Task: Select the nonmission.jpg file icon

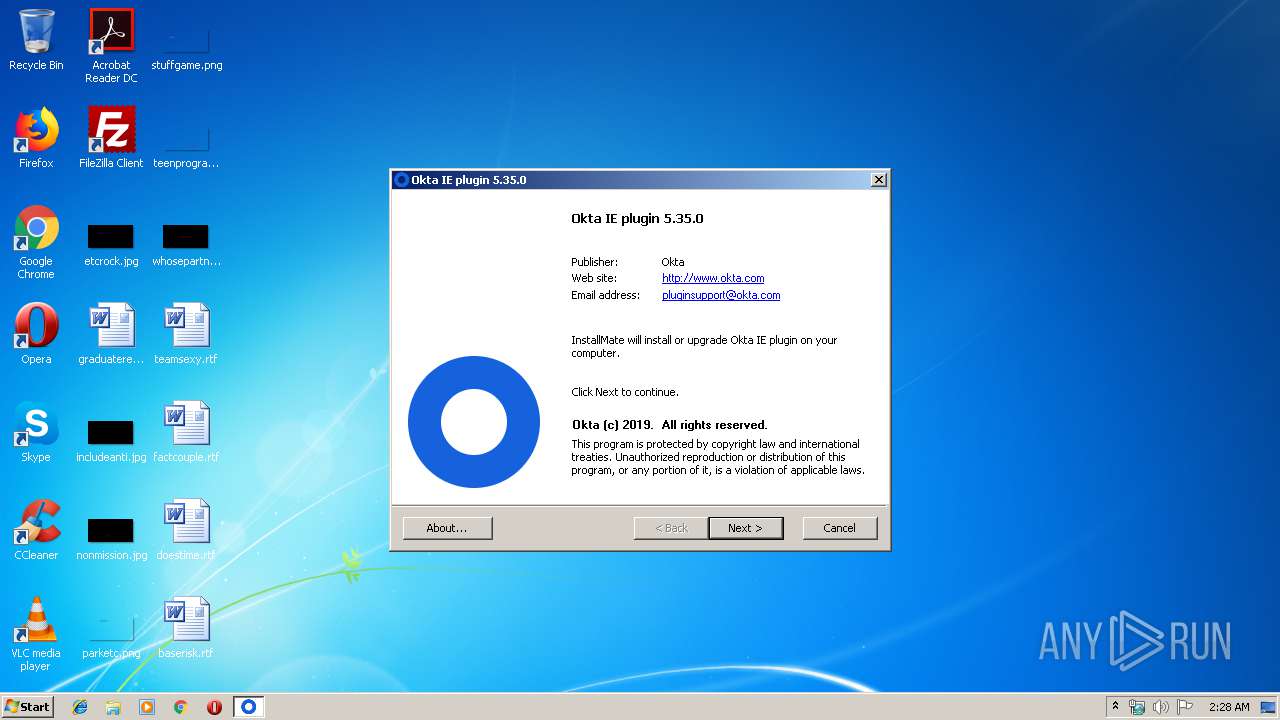Action: click(111, 538)
